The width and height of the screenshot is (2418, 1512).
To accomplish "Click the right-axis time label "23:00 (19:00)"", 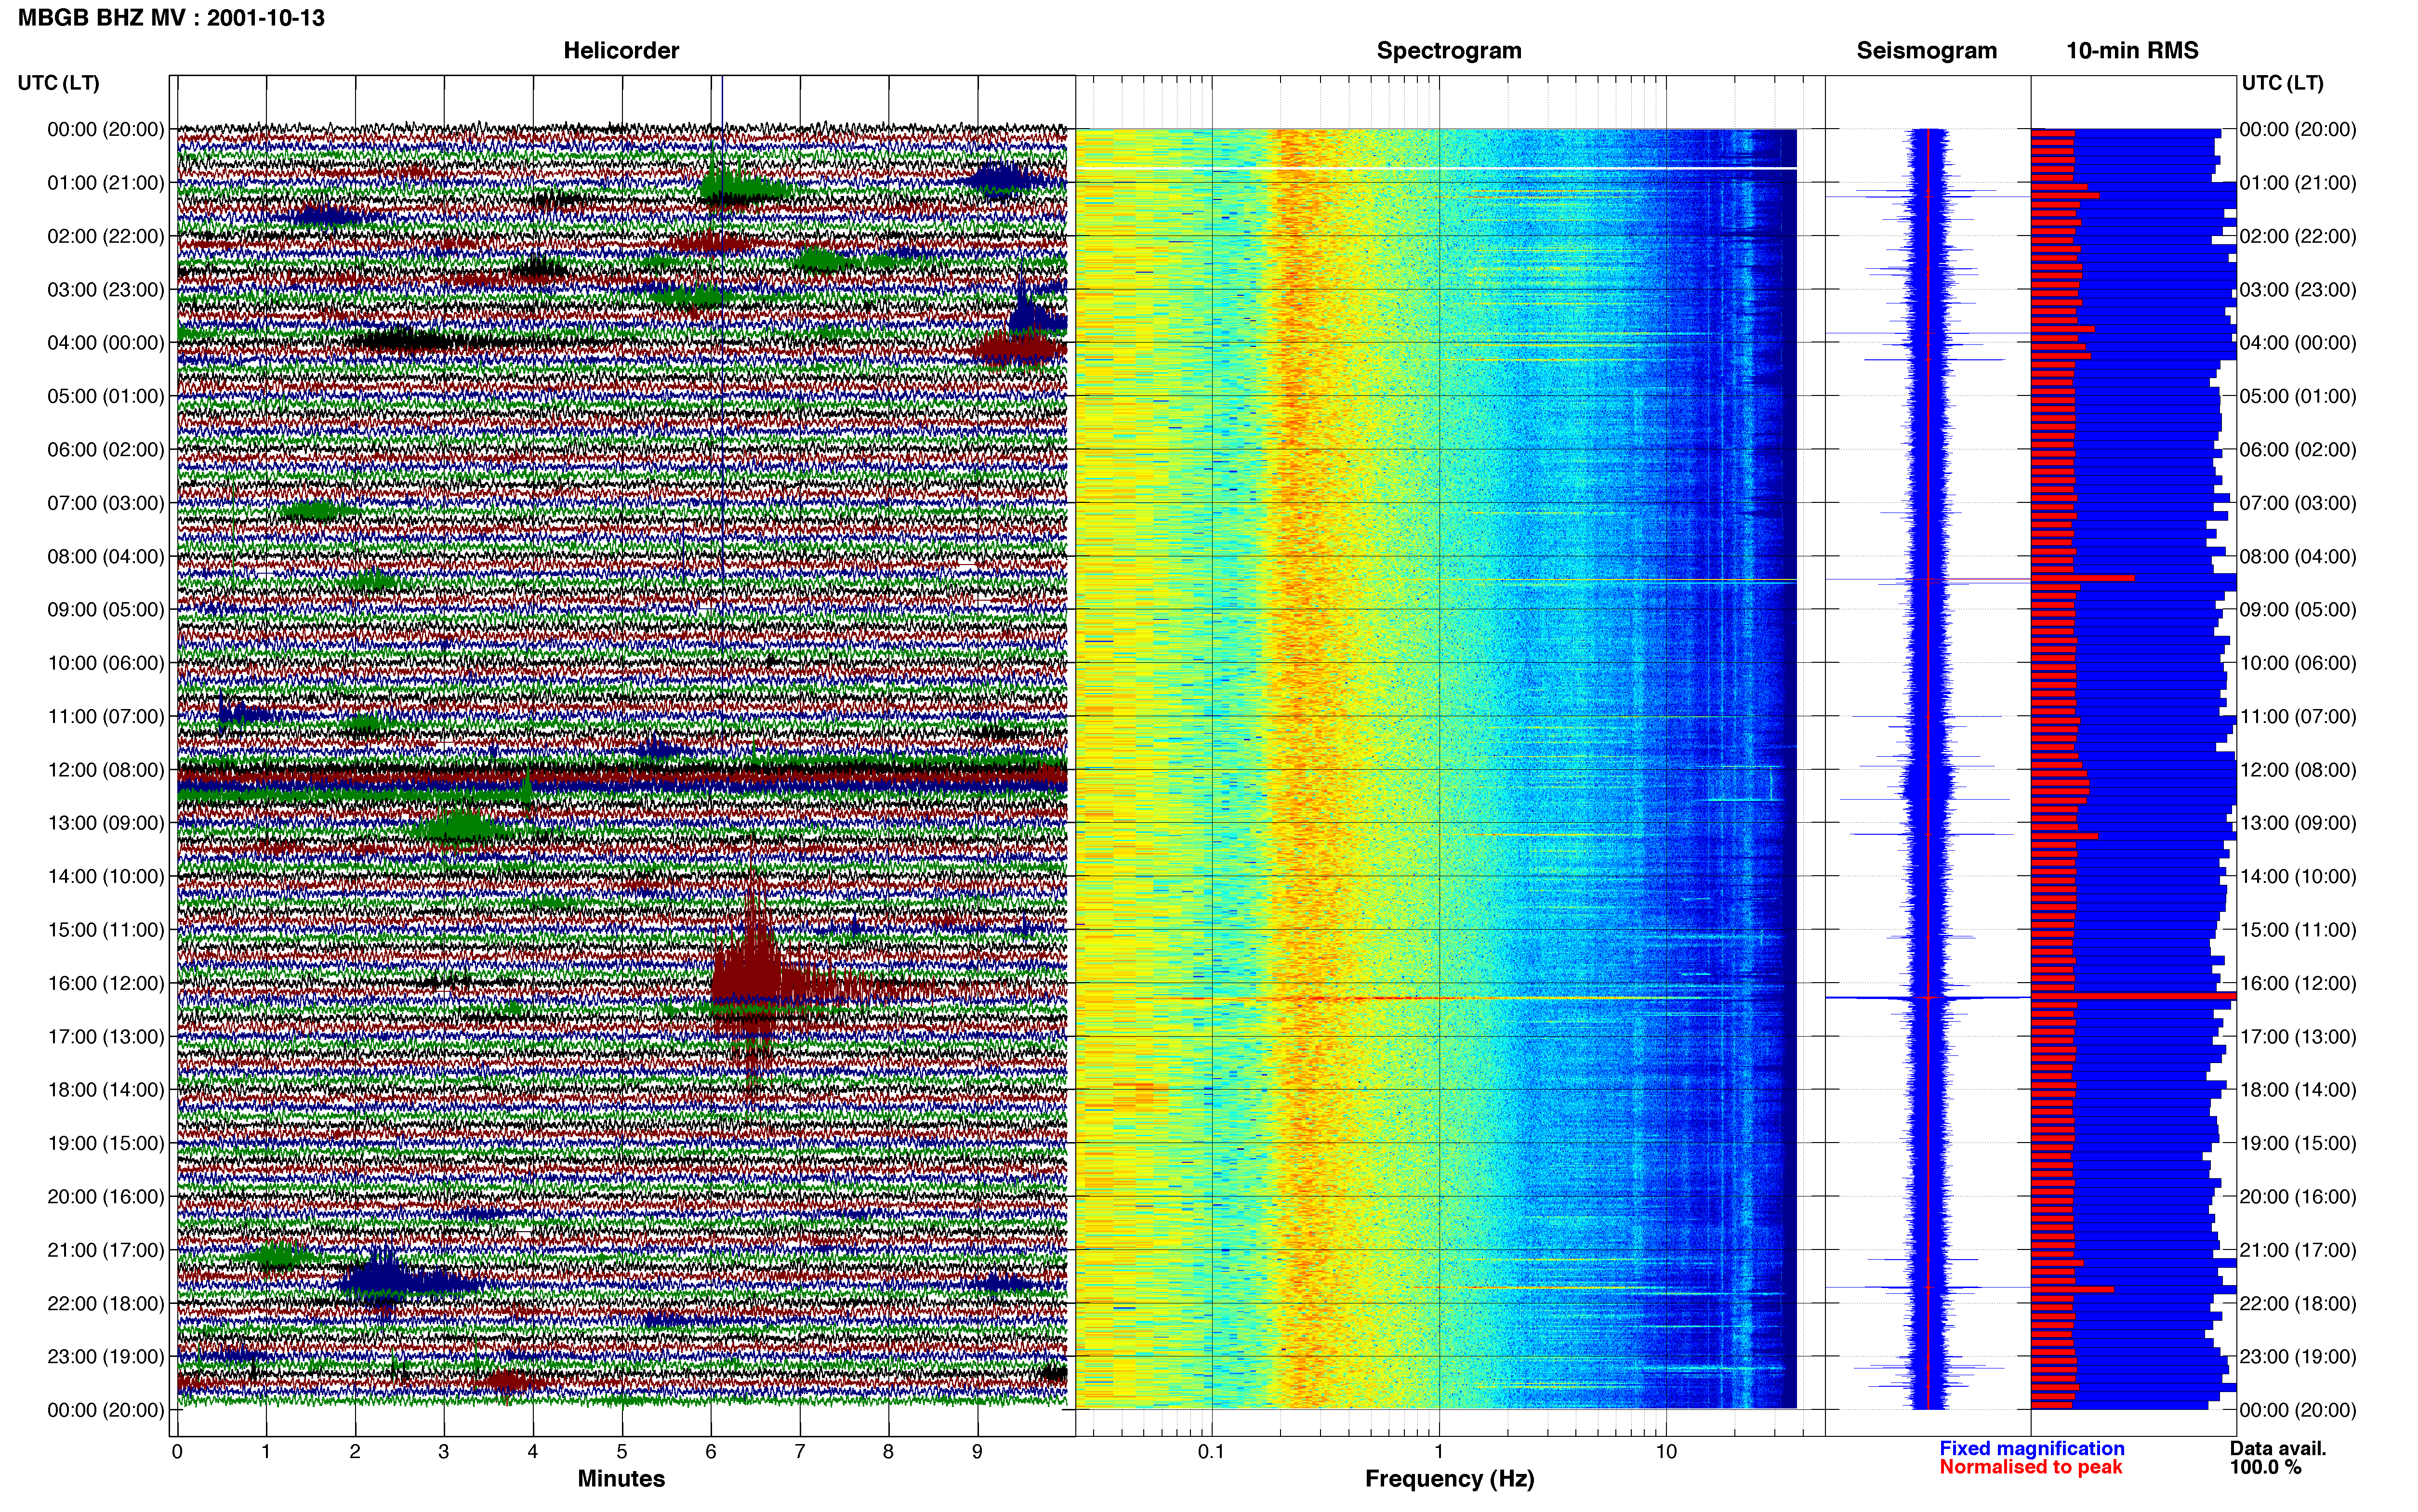I will (2298, 1357).
